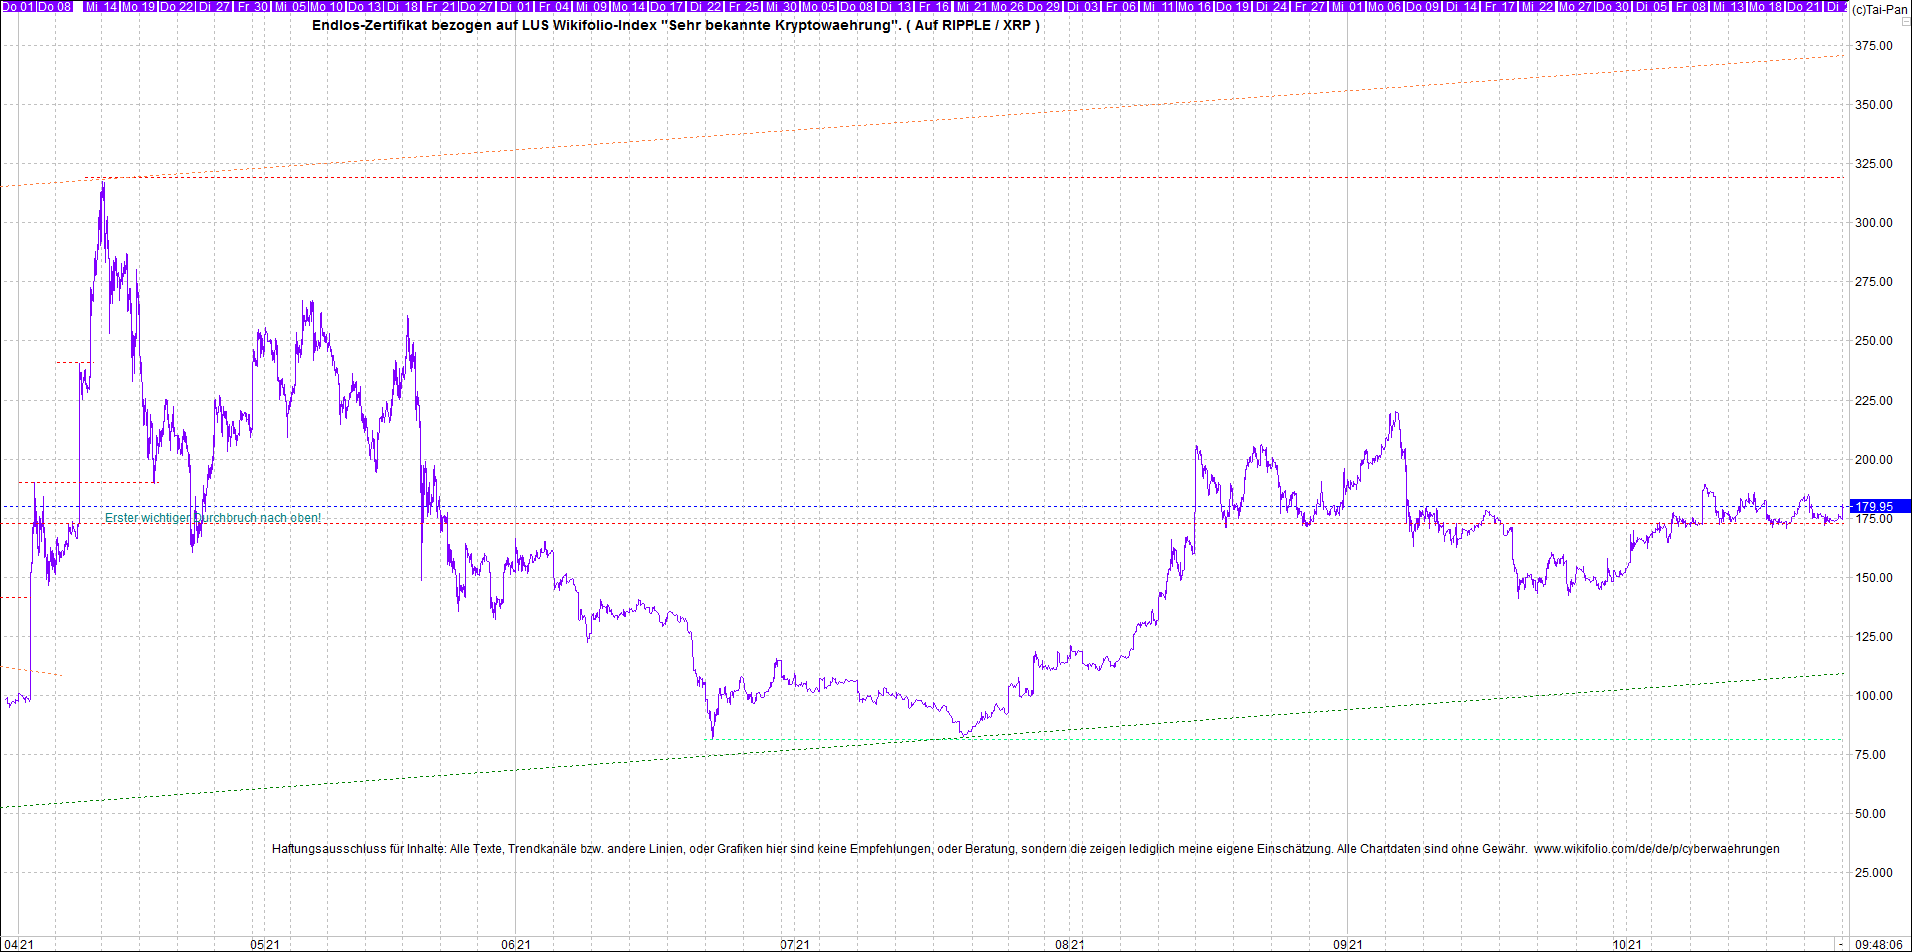Click the (c)Tai-Pan copyright label
The width and height of the screenshot is (1912, 952).
tap(1879, 9)
